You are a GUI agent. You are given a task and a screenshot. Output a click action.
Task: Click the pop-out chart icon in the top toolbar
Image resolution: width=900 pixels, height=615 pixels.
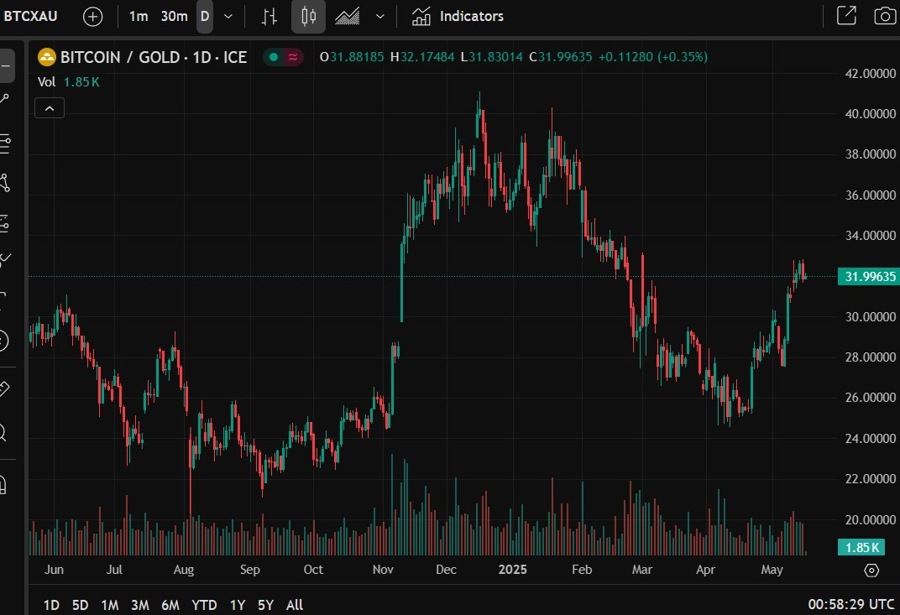point(847,16)
